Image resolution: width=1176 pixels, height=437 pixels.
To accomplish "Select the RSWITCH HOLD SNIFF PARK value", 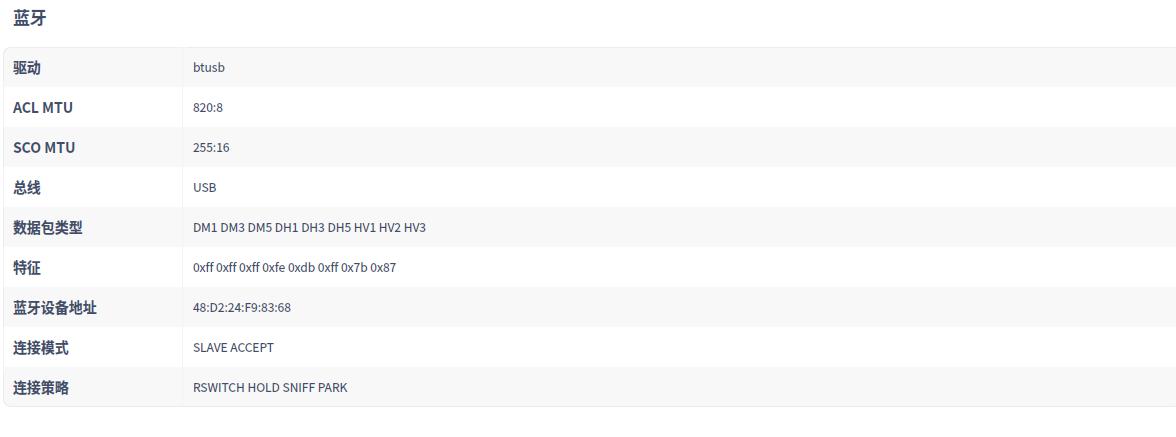I will (270, 388).
